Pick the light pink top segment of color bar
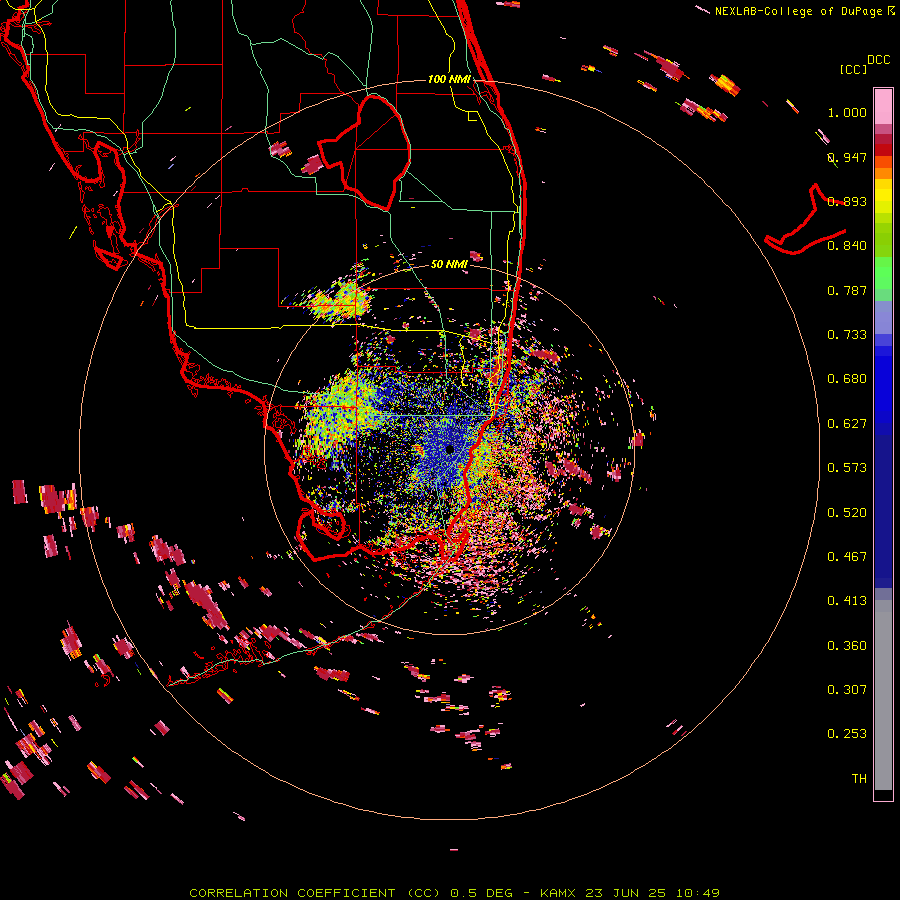The image size is (900, 900). click(883, 106)
